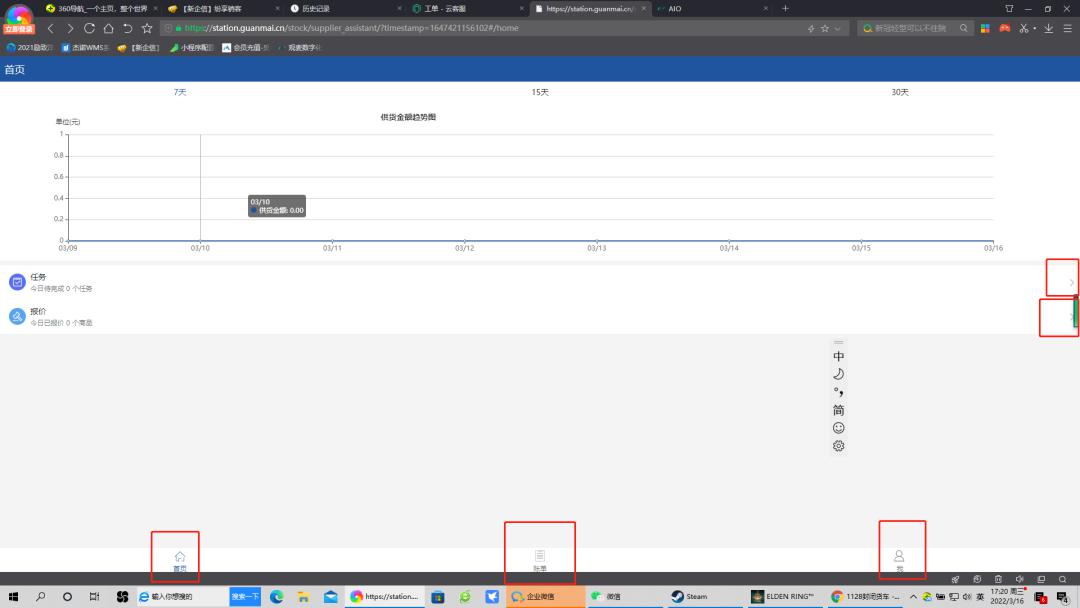The width and height of the screenshot is (1080, 608).
Task: Click the station.guanmai.cn URL address field
Action: (x=482, y=28)
